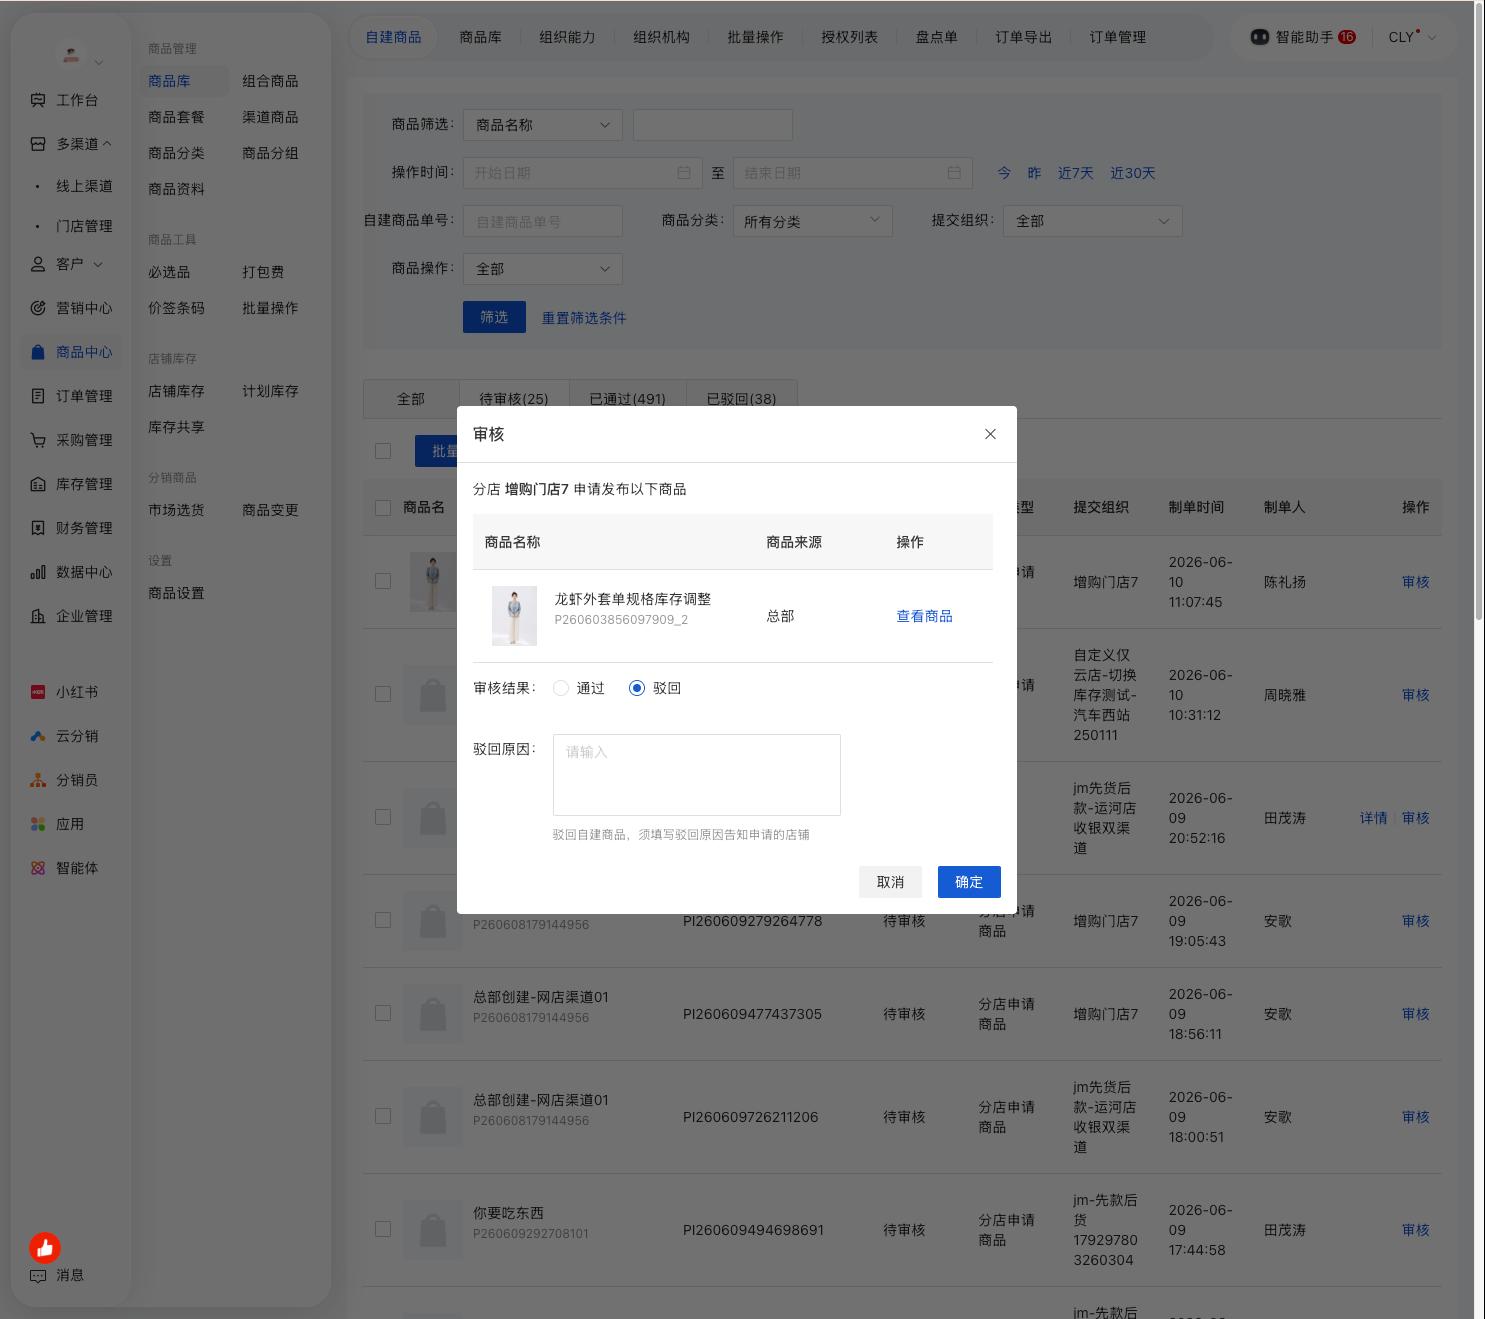Switch to the 商品库 top tab
The width and height of the screenshot is (1485, 1319).
point(480,37)
